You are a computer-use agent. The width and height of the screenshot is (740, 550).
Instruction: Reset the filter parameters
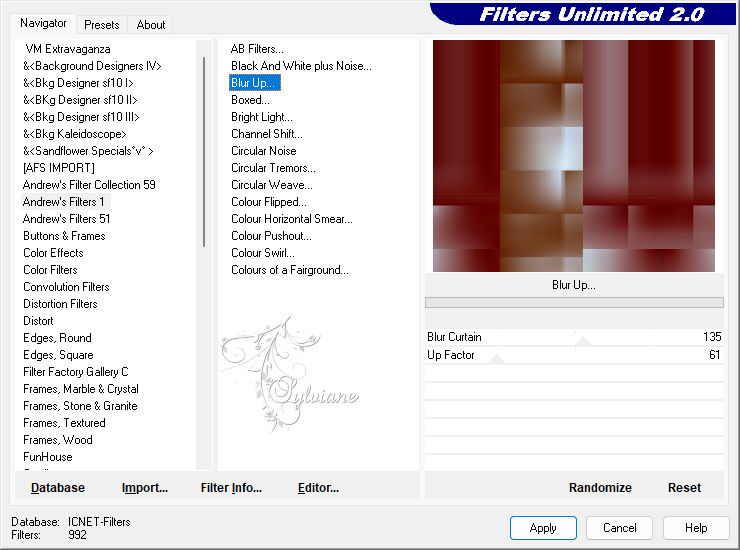tap(684, 488)
